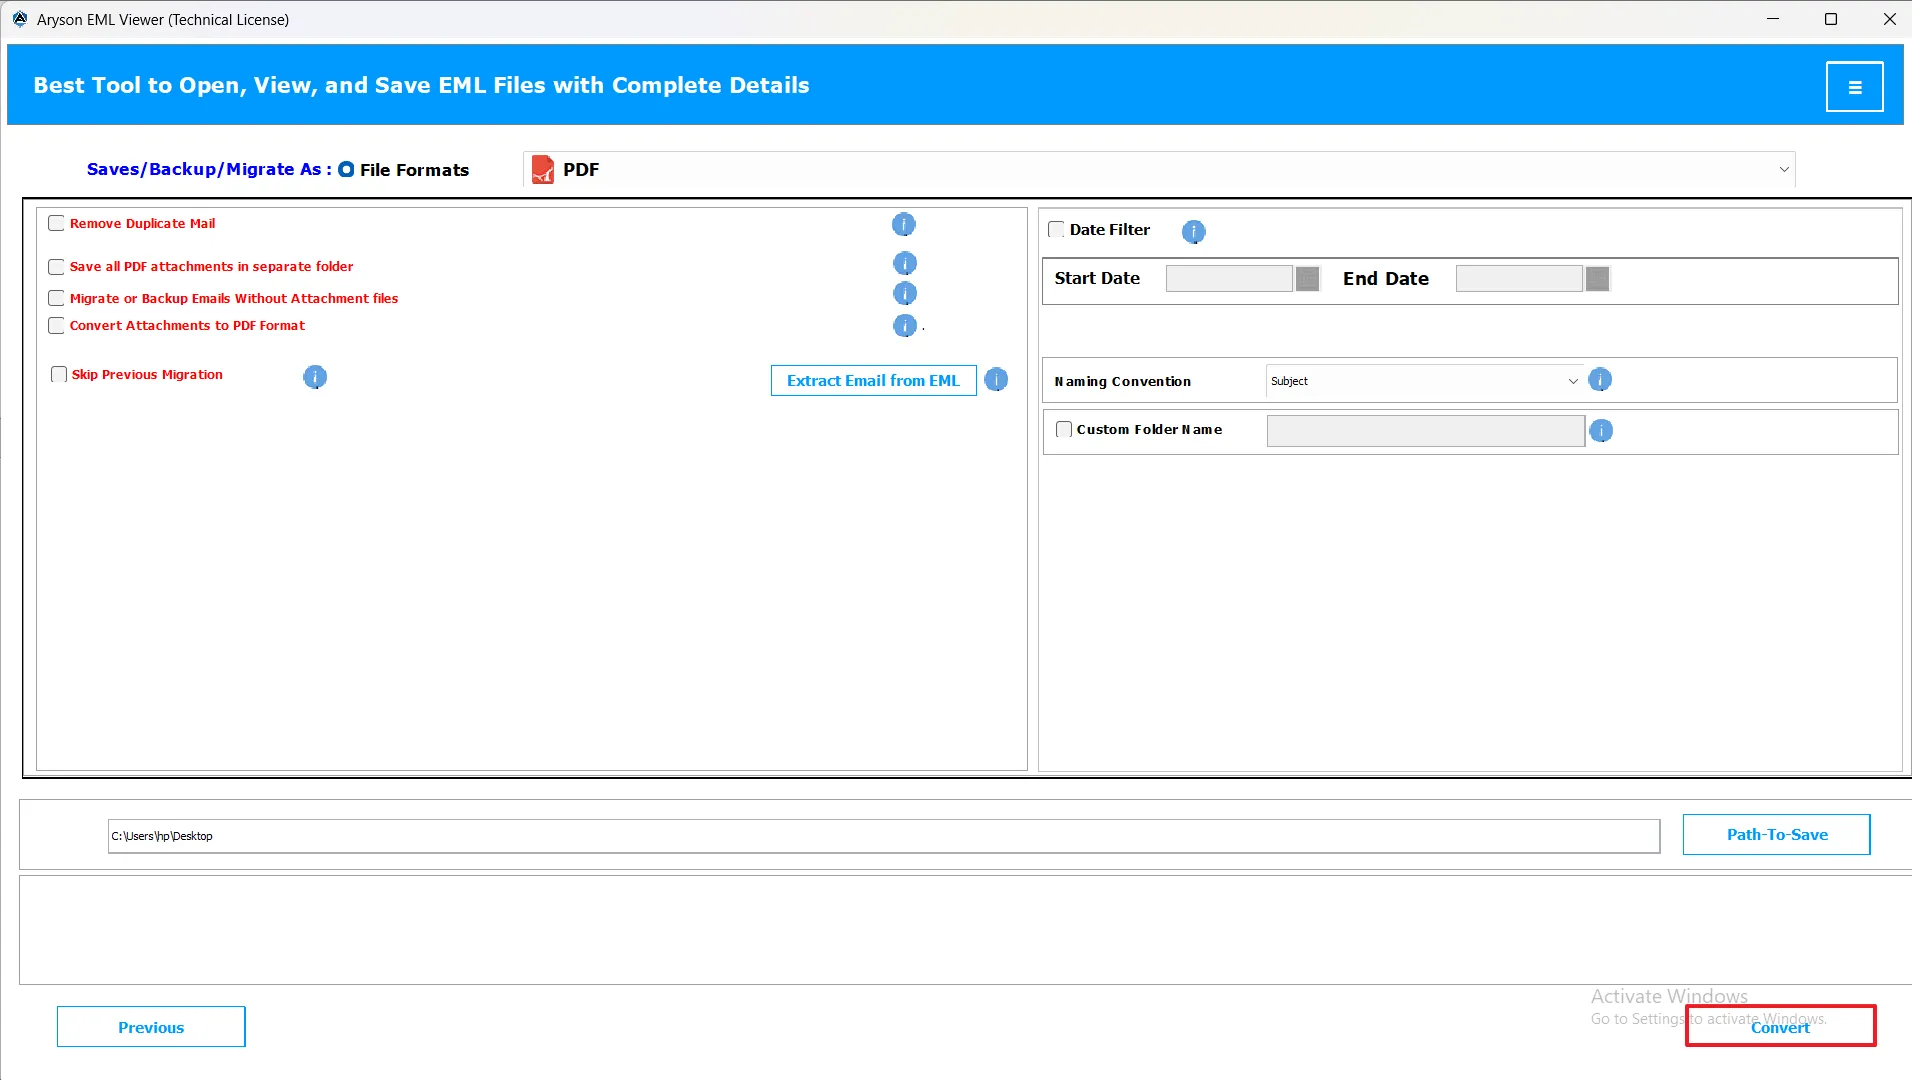
Task: Open the Naming Convention Subject dropdown
Action: pos(1572,381)
